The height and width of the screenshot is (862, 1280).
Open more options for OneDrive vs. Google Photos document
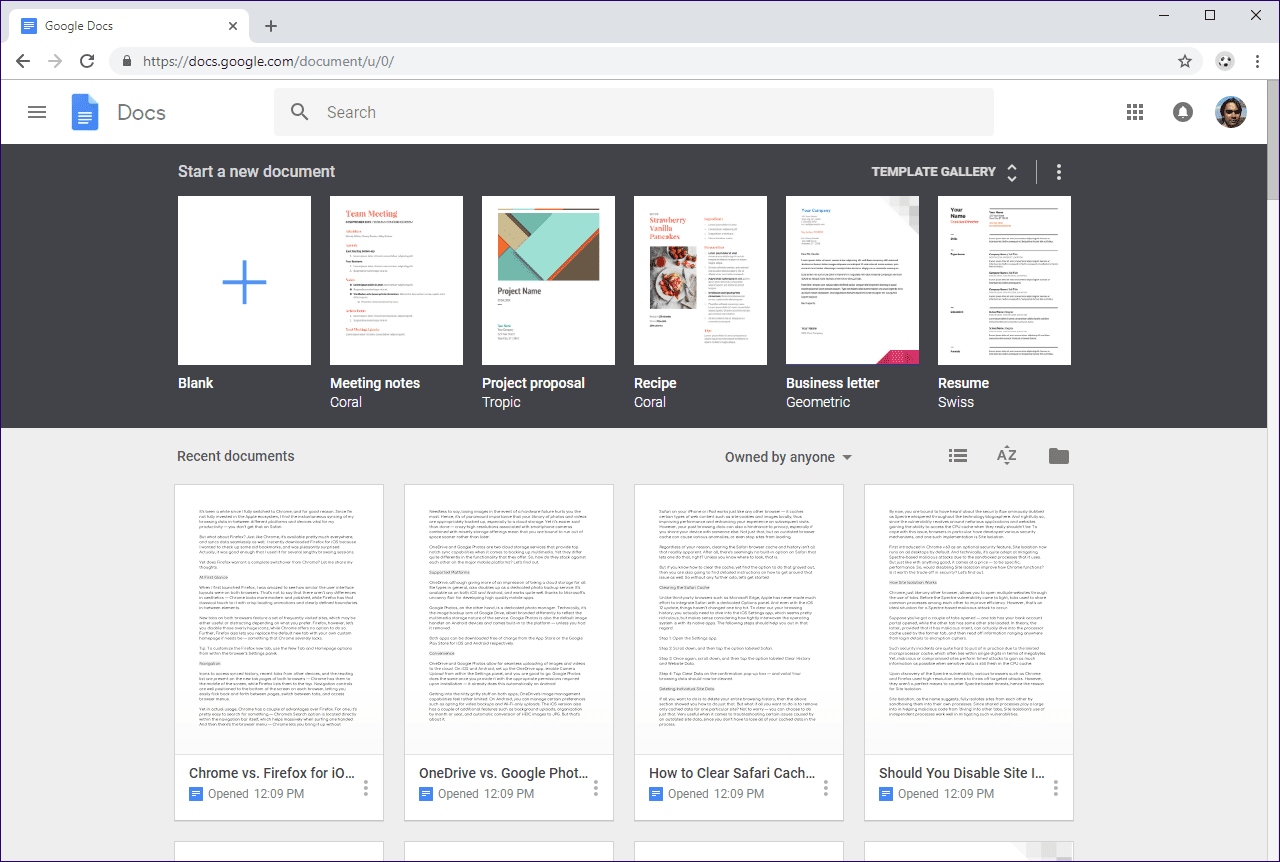pyautogui.click(x=596, y=787)
